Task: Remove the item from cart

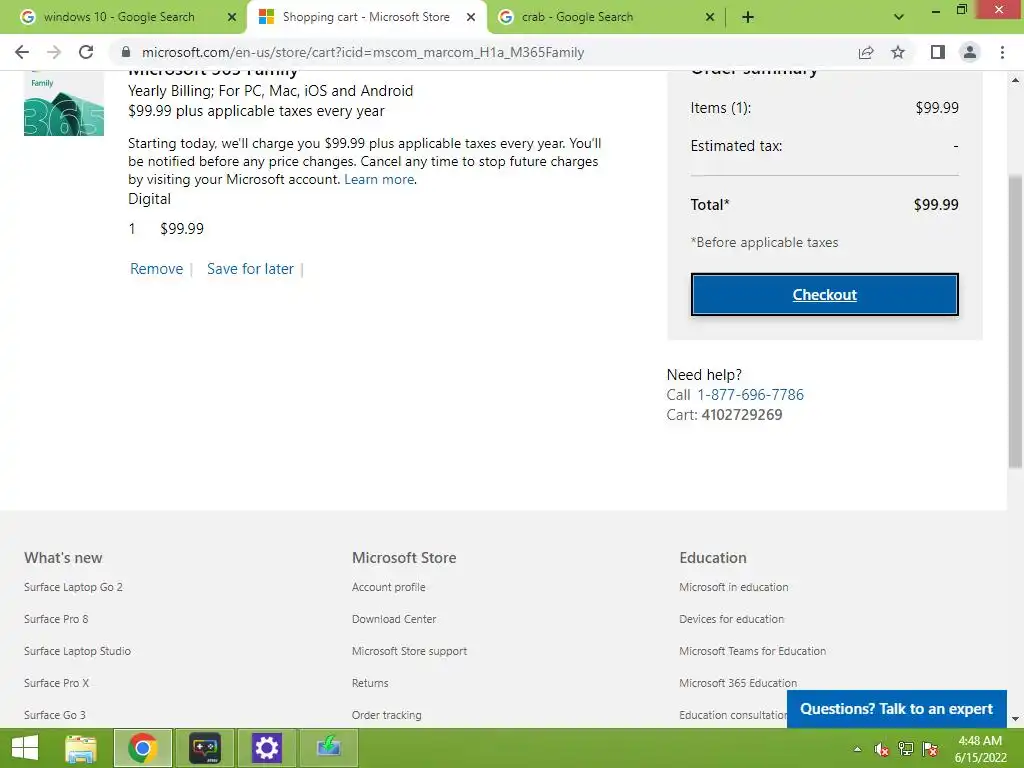Action: coord(156,269)
